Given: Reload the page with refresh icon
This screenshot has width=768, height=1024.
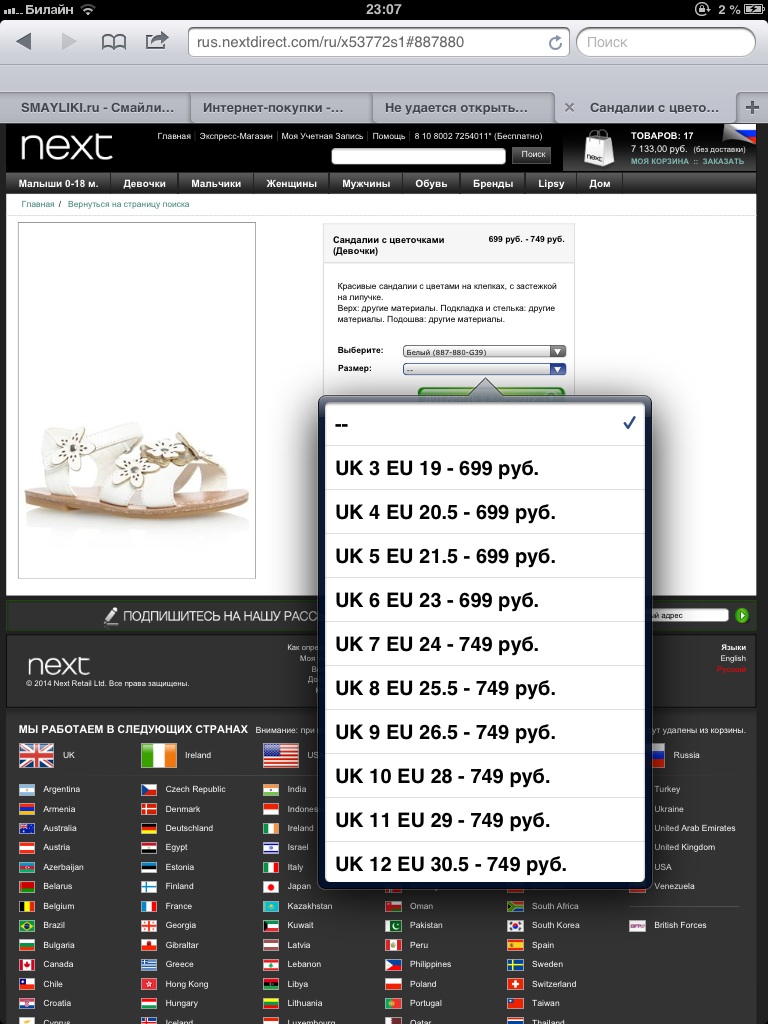Looking at the screenshot, I should (x=555, y=42).
